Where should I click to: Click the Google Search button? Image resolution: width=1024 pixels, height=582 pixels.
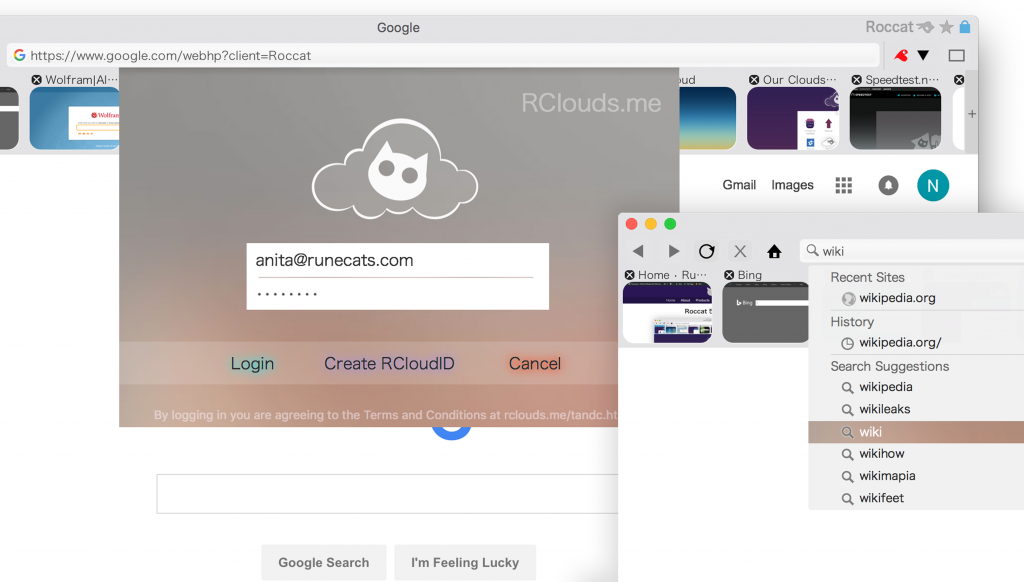tap(324, 562)
